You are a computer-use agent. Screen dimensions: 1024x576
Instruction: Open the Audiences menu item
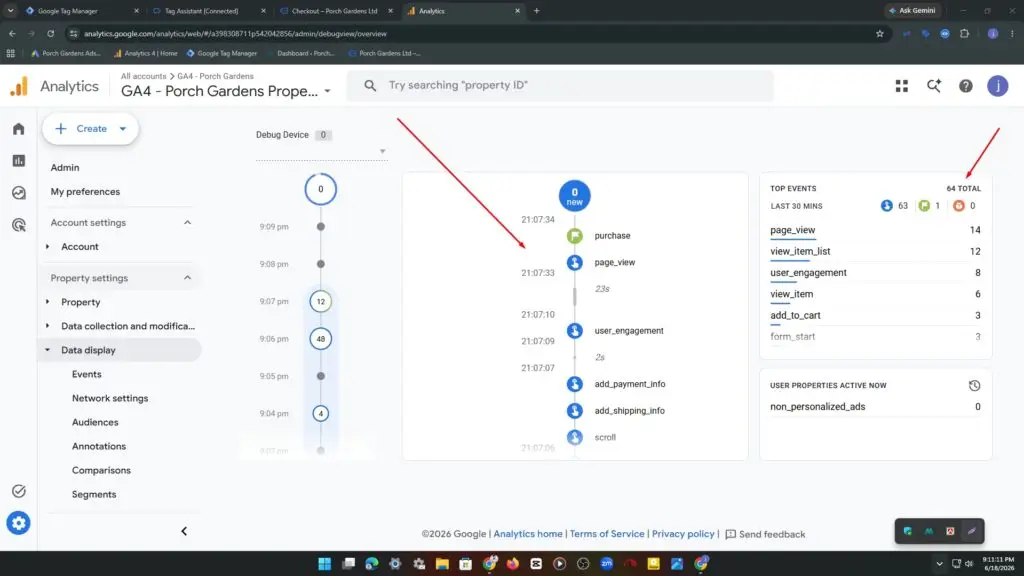tap(95, 423)
